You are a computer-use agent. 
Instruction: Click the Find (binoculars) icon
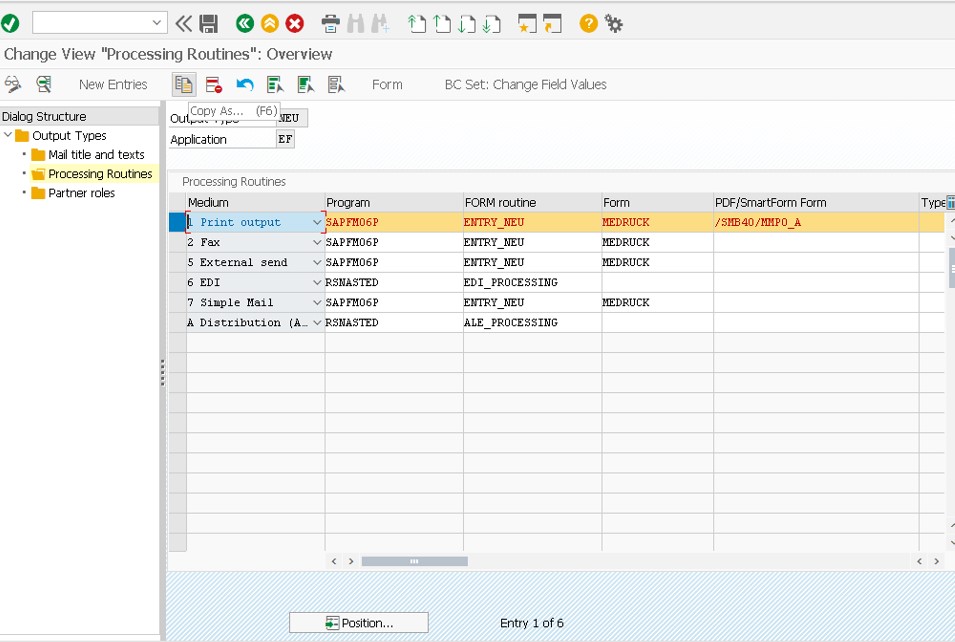(356, 24)
